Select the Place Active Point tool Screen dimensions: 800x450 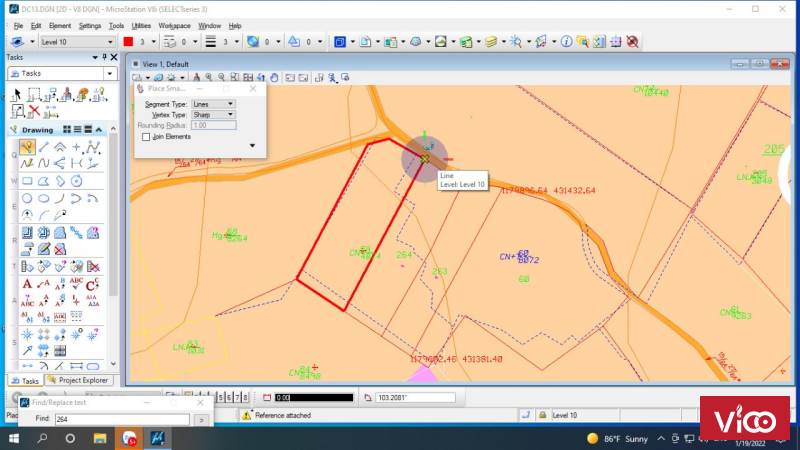(76, 147)
